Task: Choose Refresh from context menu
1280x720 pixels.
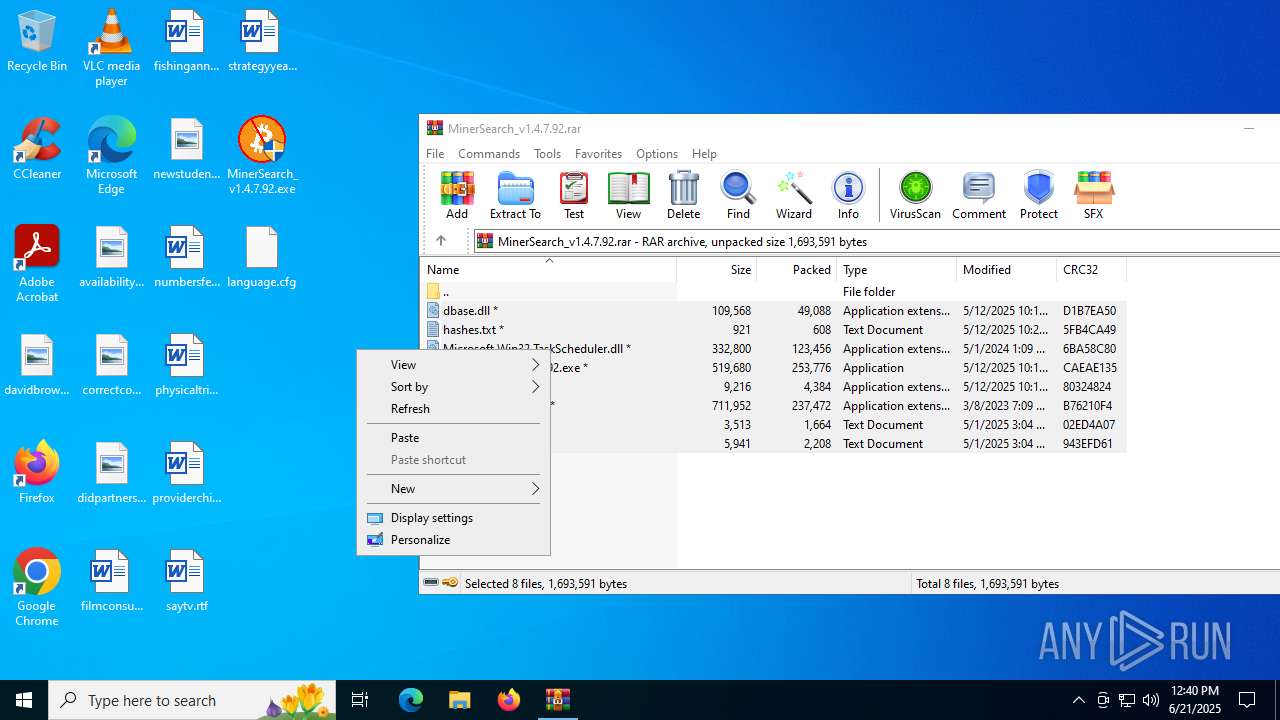Action: 453,409
